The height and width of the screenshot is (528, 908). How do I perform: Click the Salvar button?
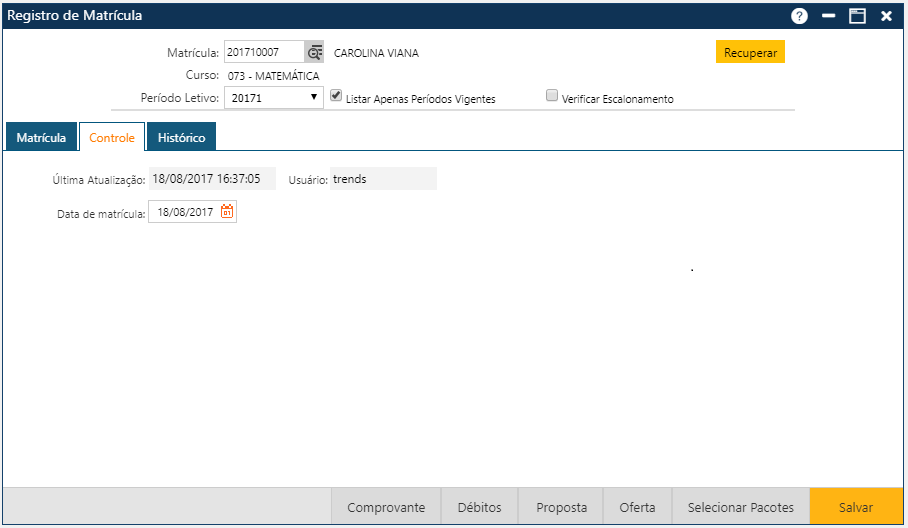[x=855, y=507]
